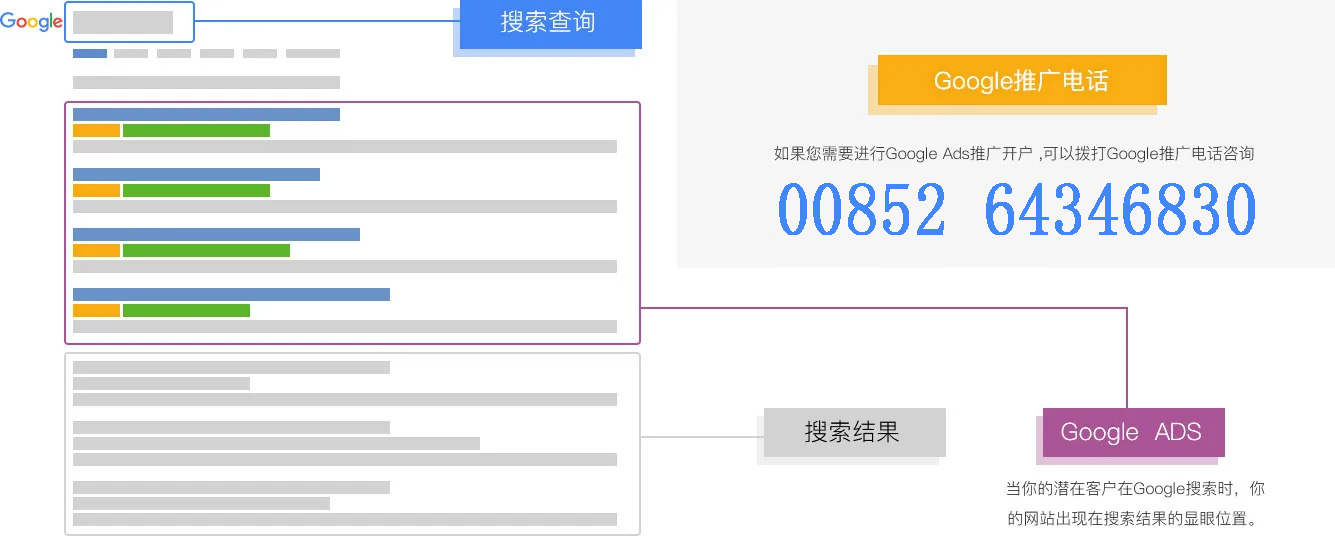The height and width of the screenshot is (536, 1335).
Task: Click the search input box beside Google logo
Action: coord(129,22)
